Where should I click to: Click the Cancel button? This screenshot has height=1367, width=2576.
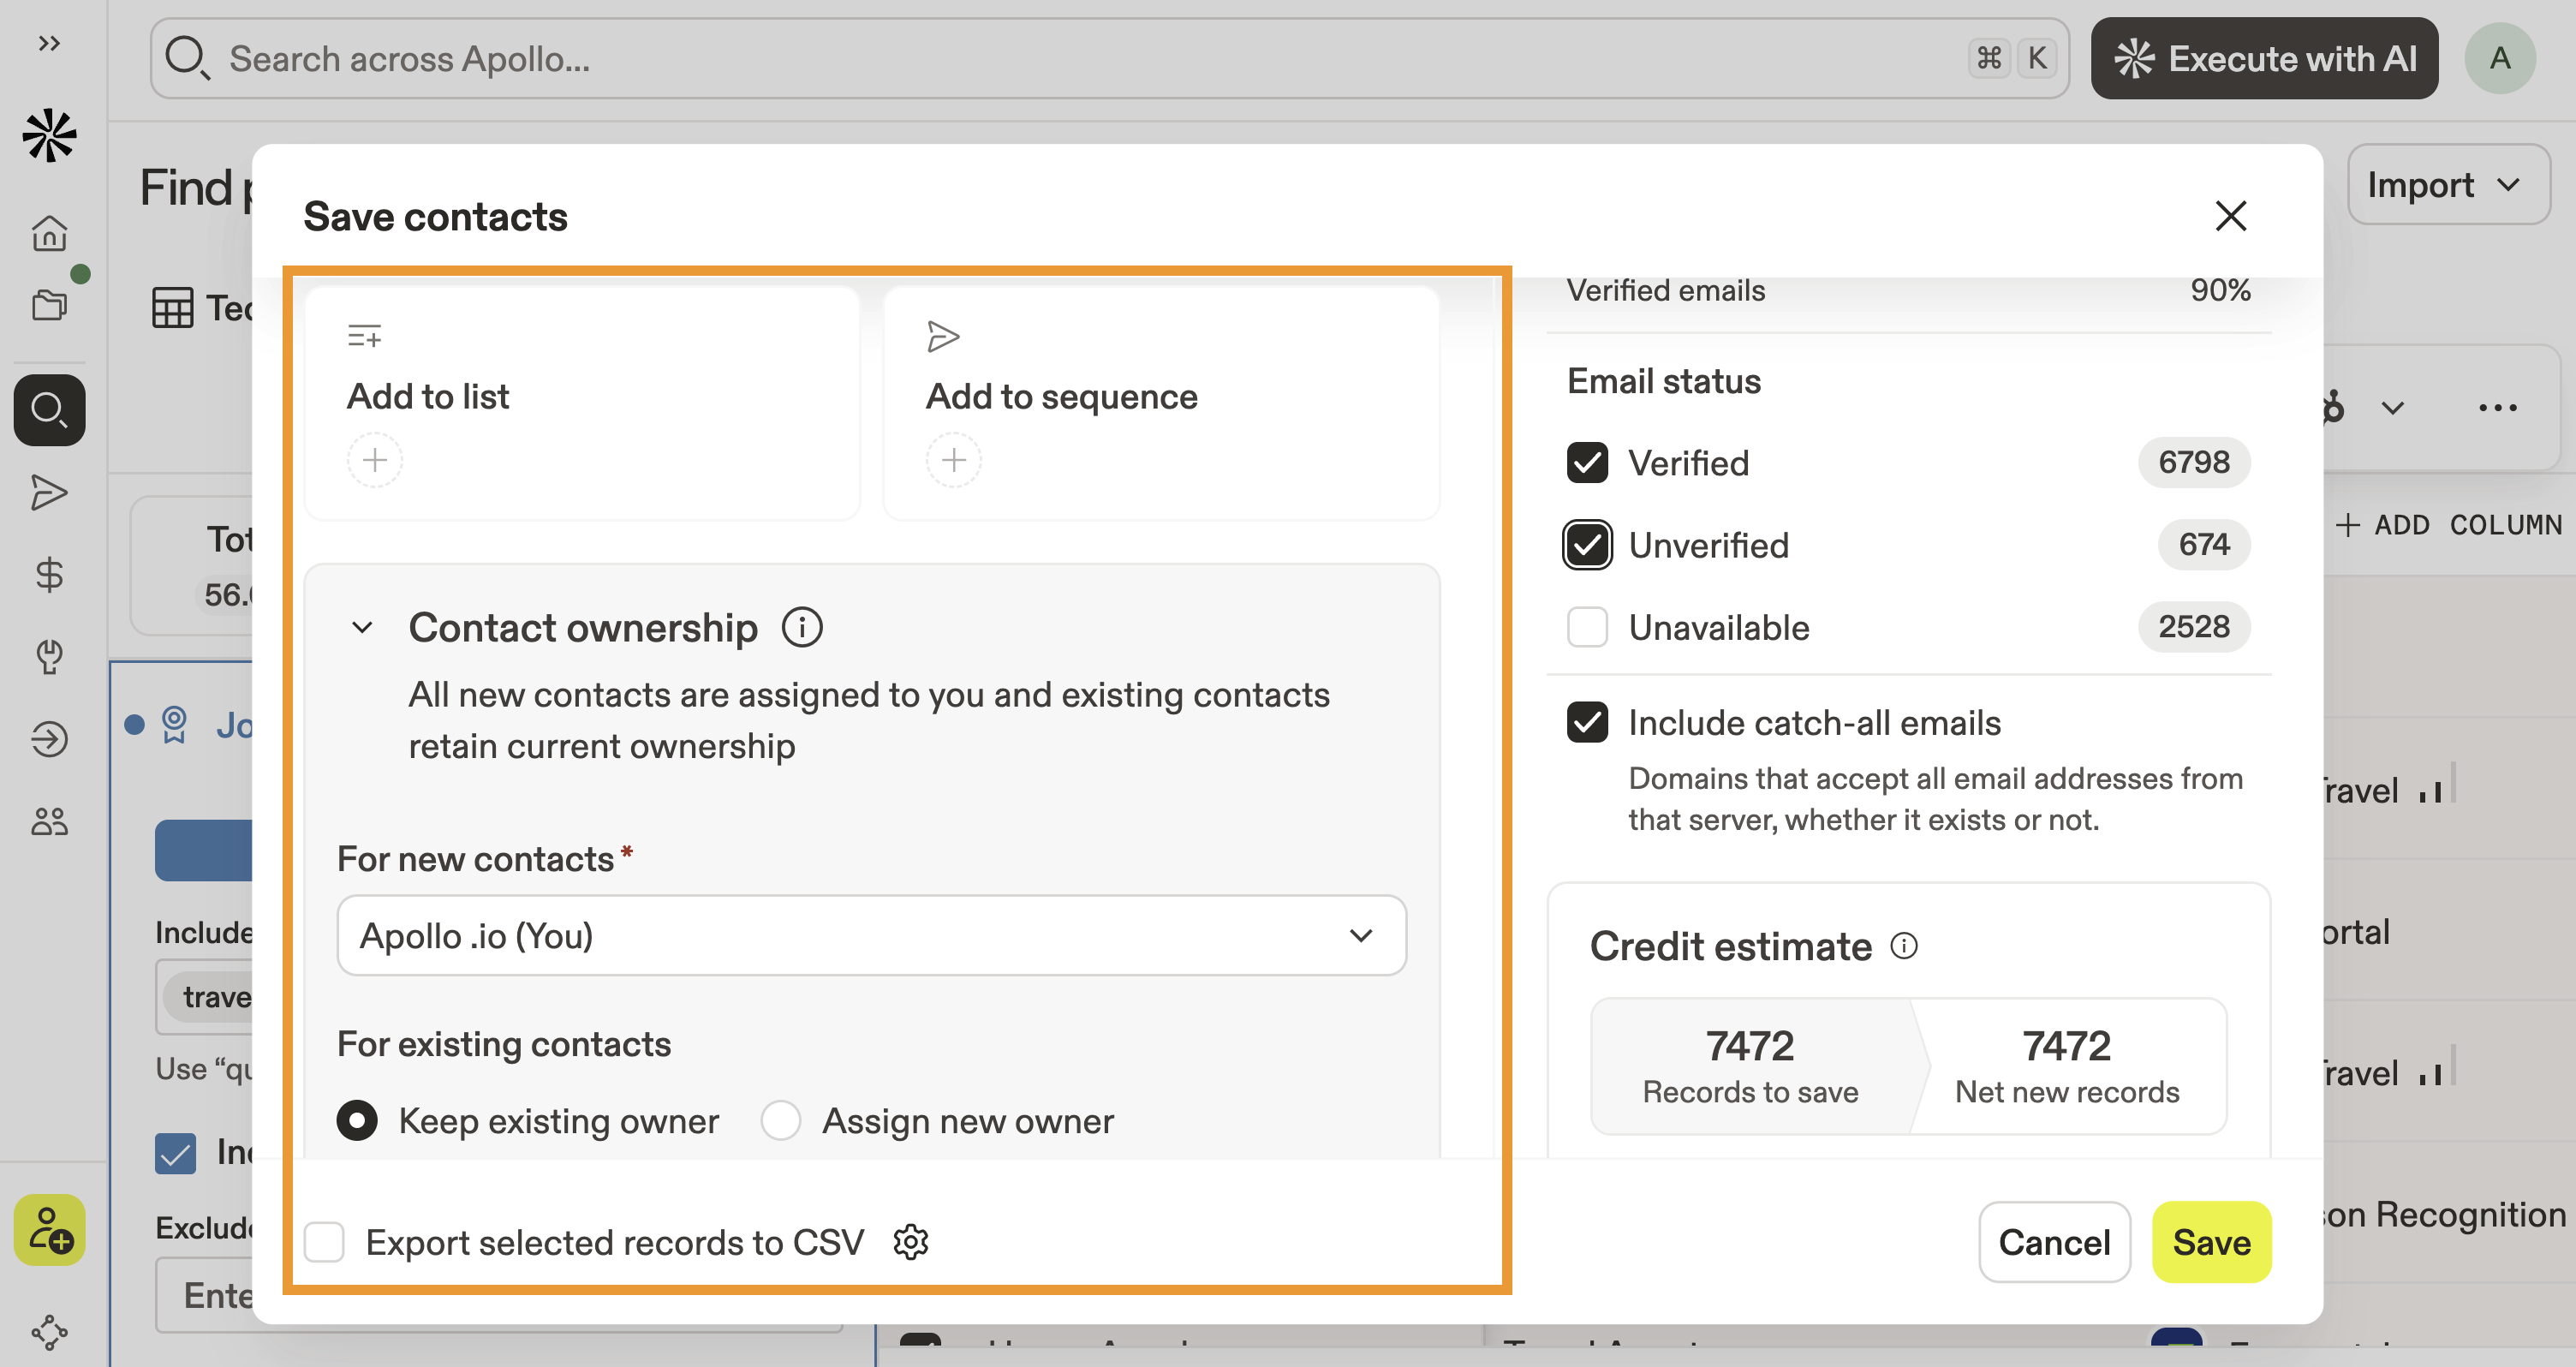pos(2054,1242)
